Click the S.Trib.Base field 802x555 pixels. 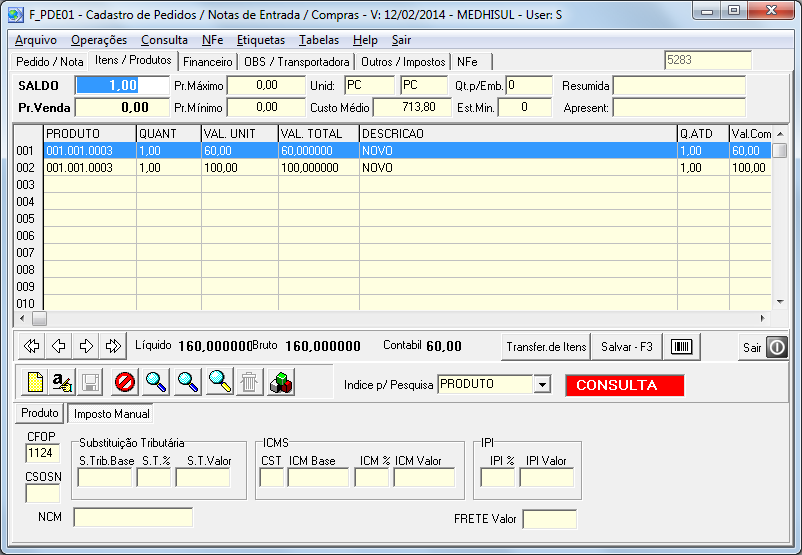[x=105, y=478]
